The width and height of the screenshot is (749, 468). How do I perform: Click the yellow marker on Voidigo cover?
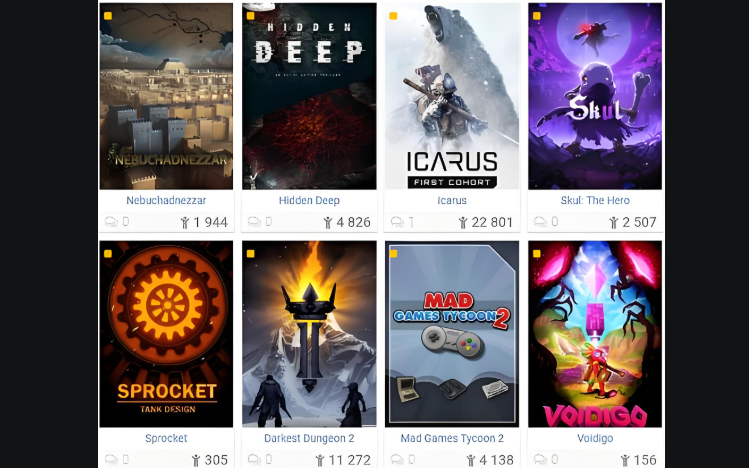537,254
